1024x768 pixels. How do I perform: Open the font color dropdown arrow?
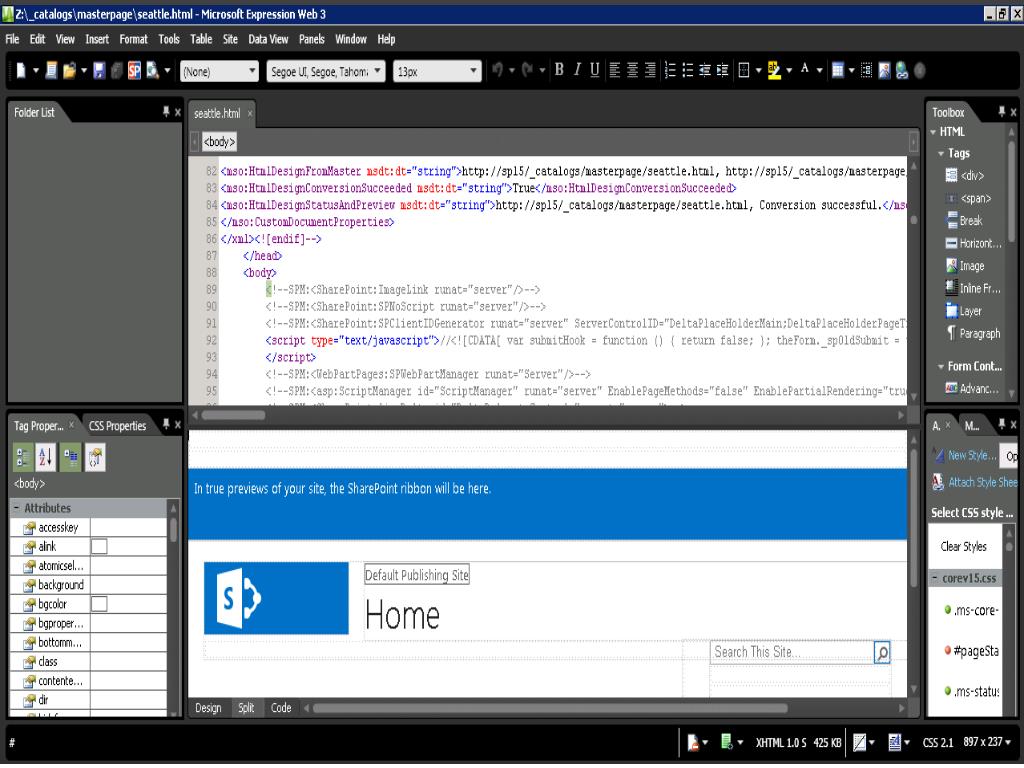tap(820, 71)
